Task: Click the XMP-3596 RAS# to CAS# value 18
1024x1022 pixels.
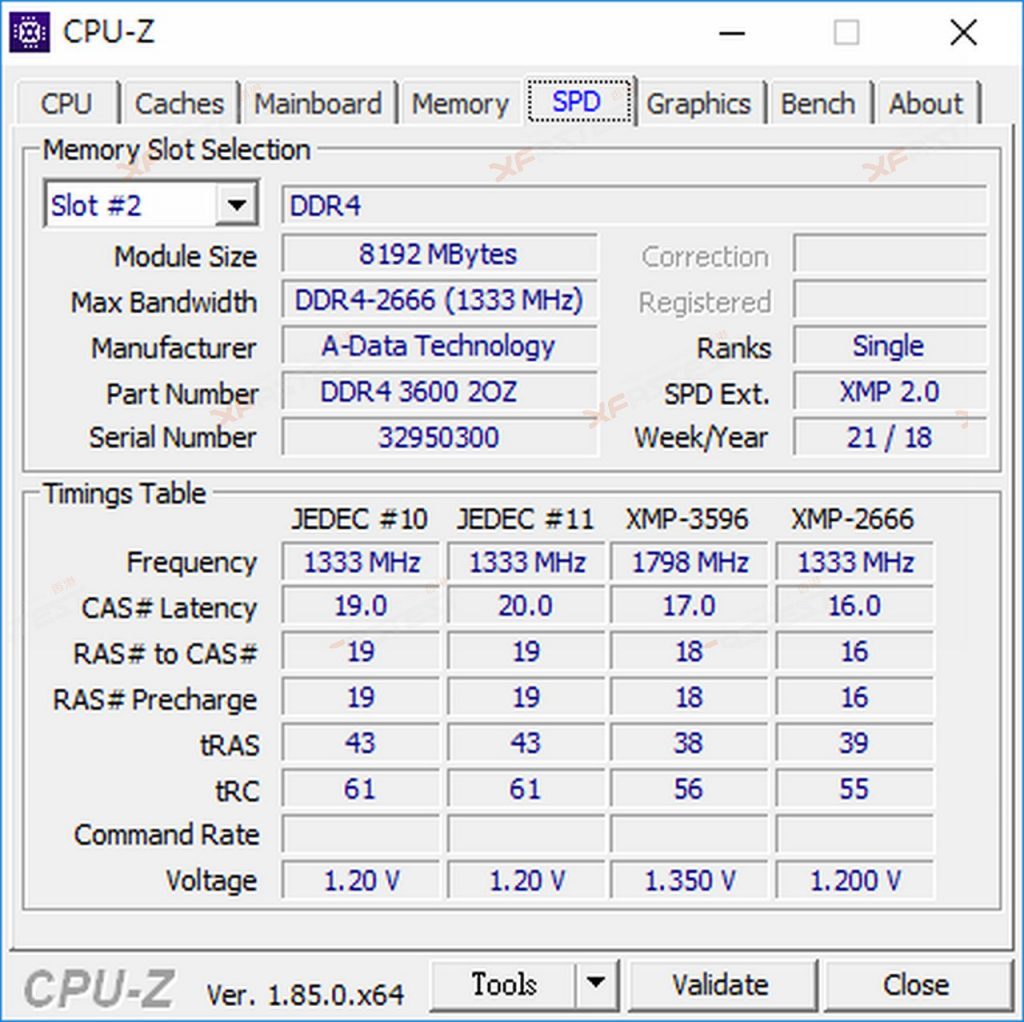Action: [690, 651]
